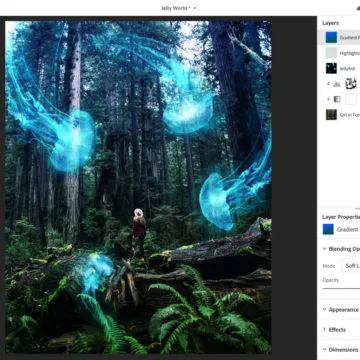
Task: Select the half-tone adjustment layer icon
Action: coord(337,99)
